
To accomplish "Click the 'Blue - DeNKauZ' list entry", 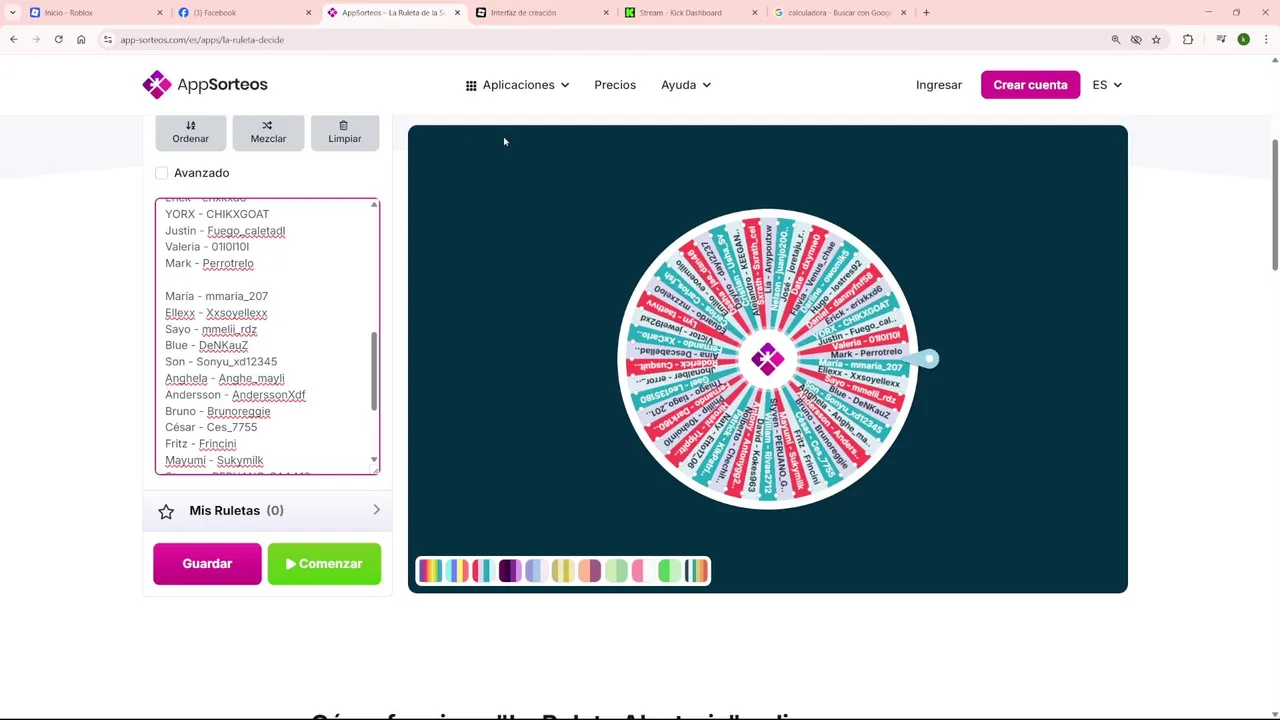I will point(206,345).
